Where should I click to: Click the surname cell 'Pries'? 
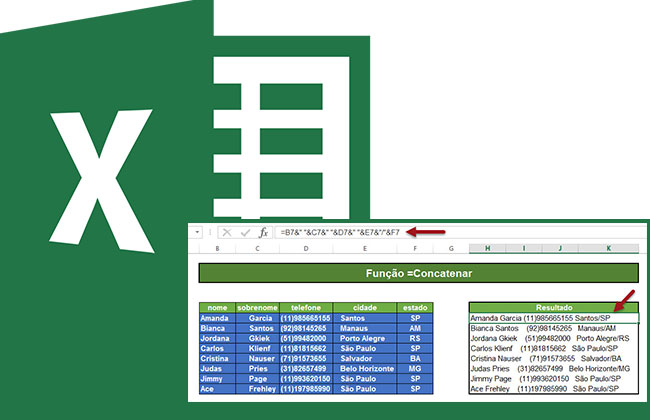(257, 369)
